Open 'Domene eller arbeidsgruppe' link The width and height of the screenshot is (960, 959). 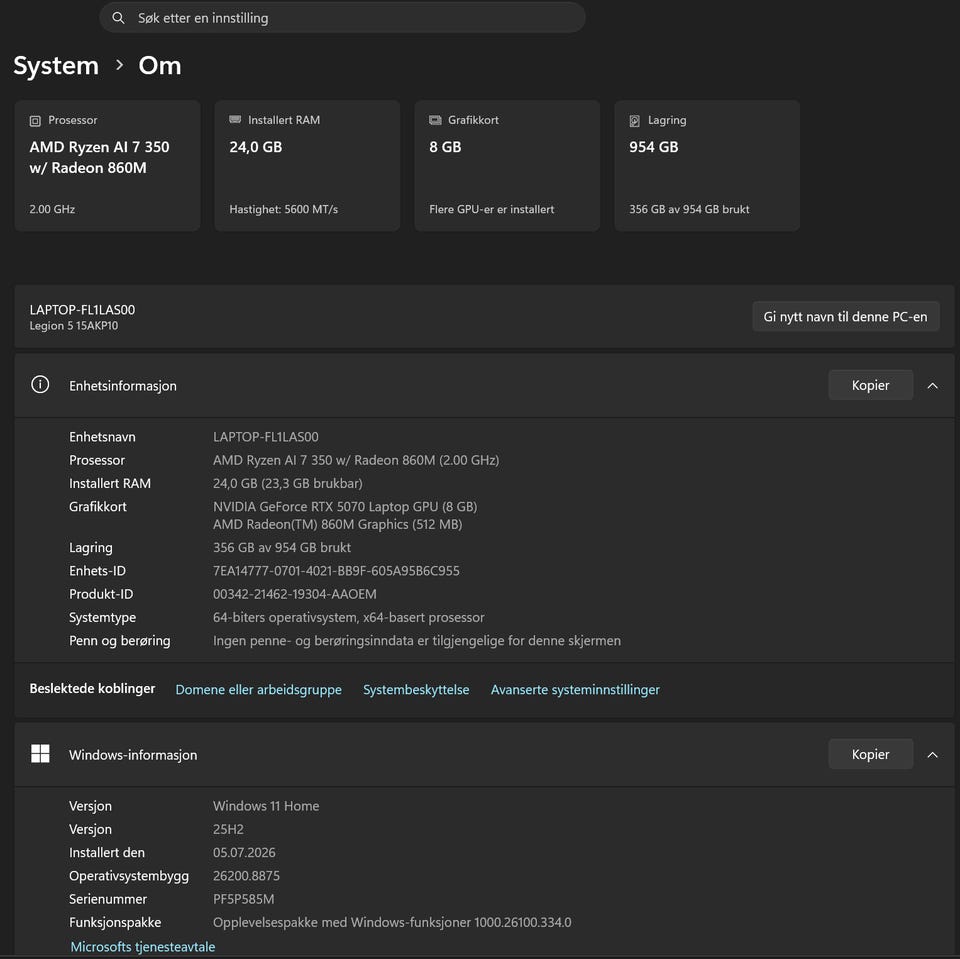[x=258, y=690]
